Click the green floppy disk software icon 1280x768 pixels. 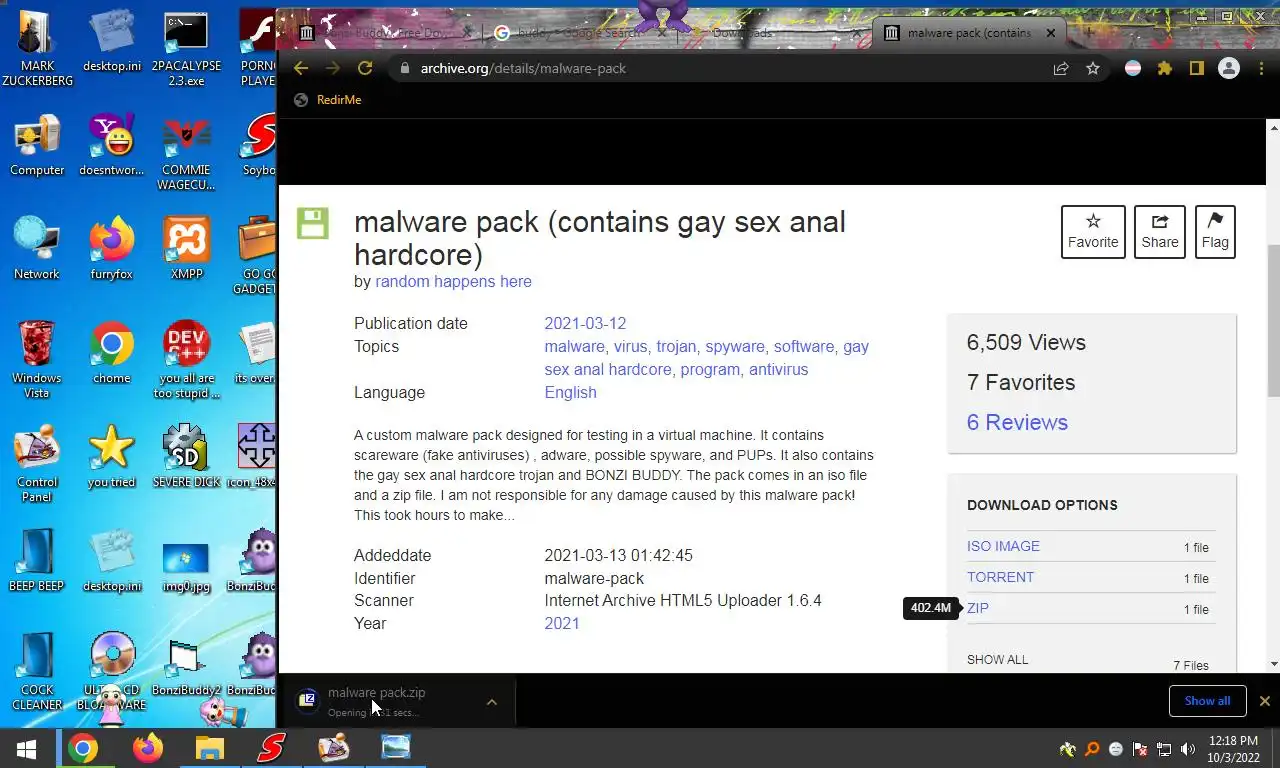tap(312, 222)
